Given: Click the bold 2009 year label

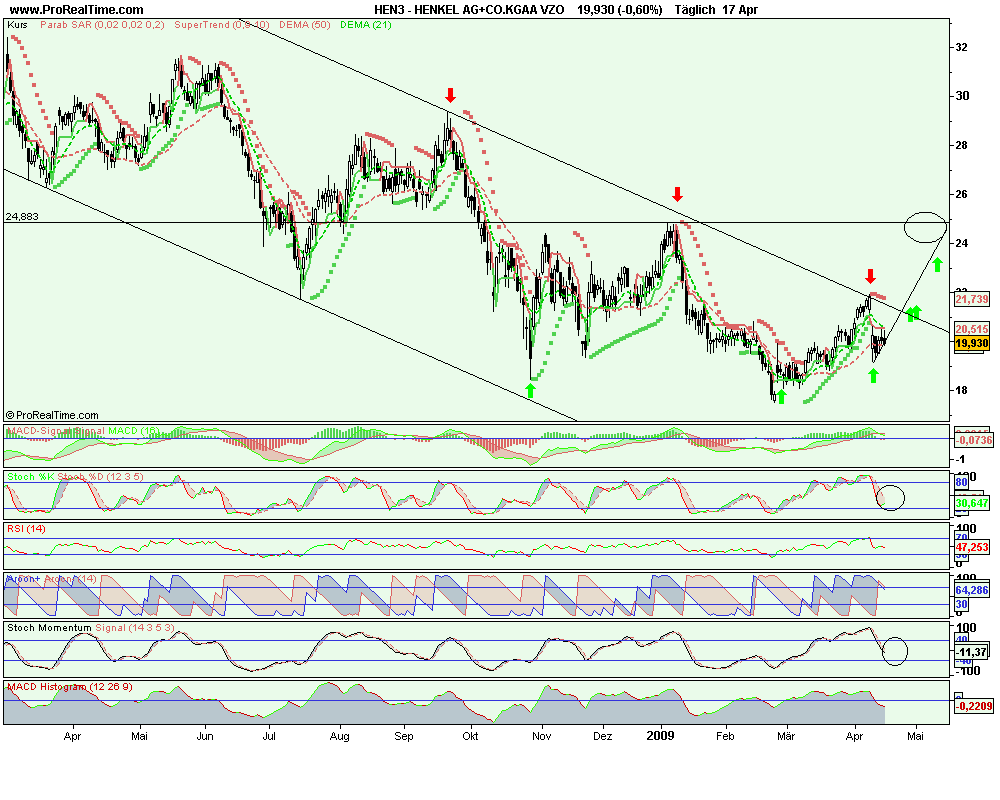Looking at the screenshot, I should tap(660, 736).
